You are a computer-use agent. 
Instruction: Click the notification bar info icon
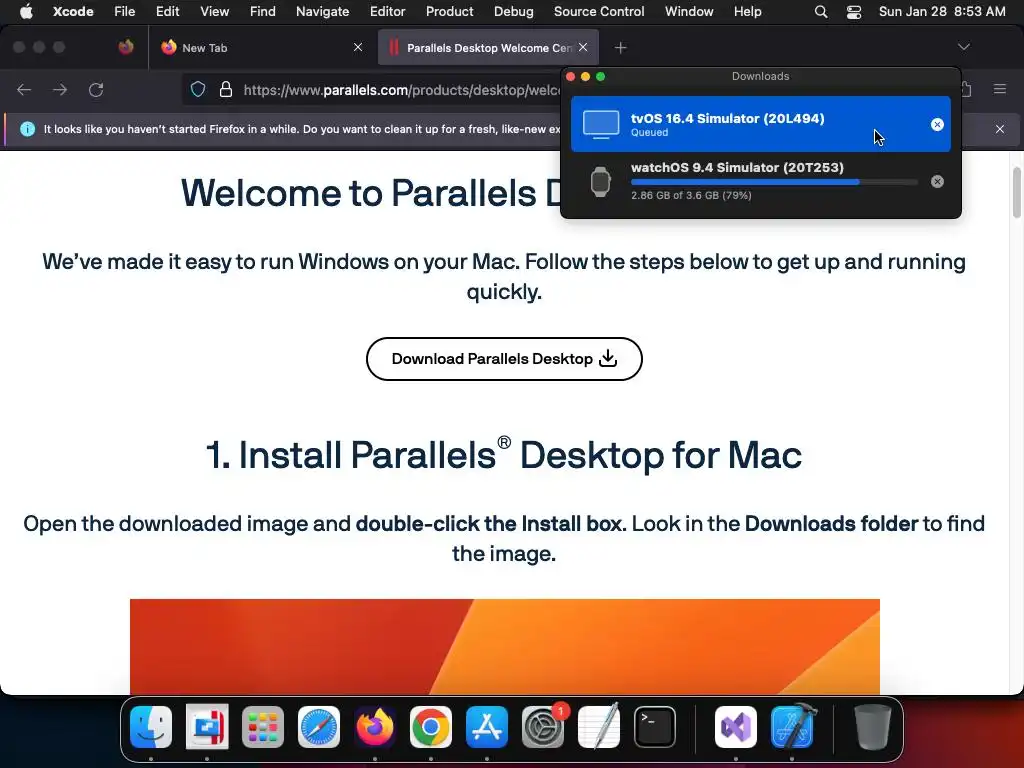coord(27,129)
